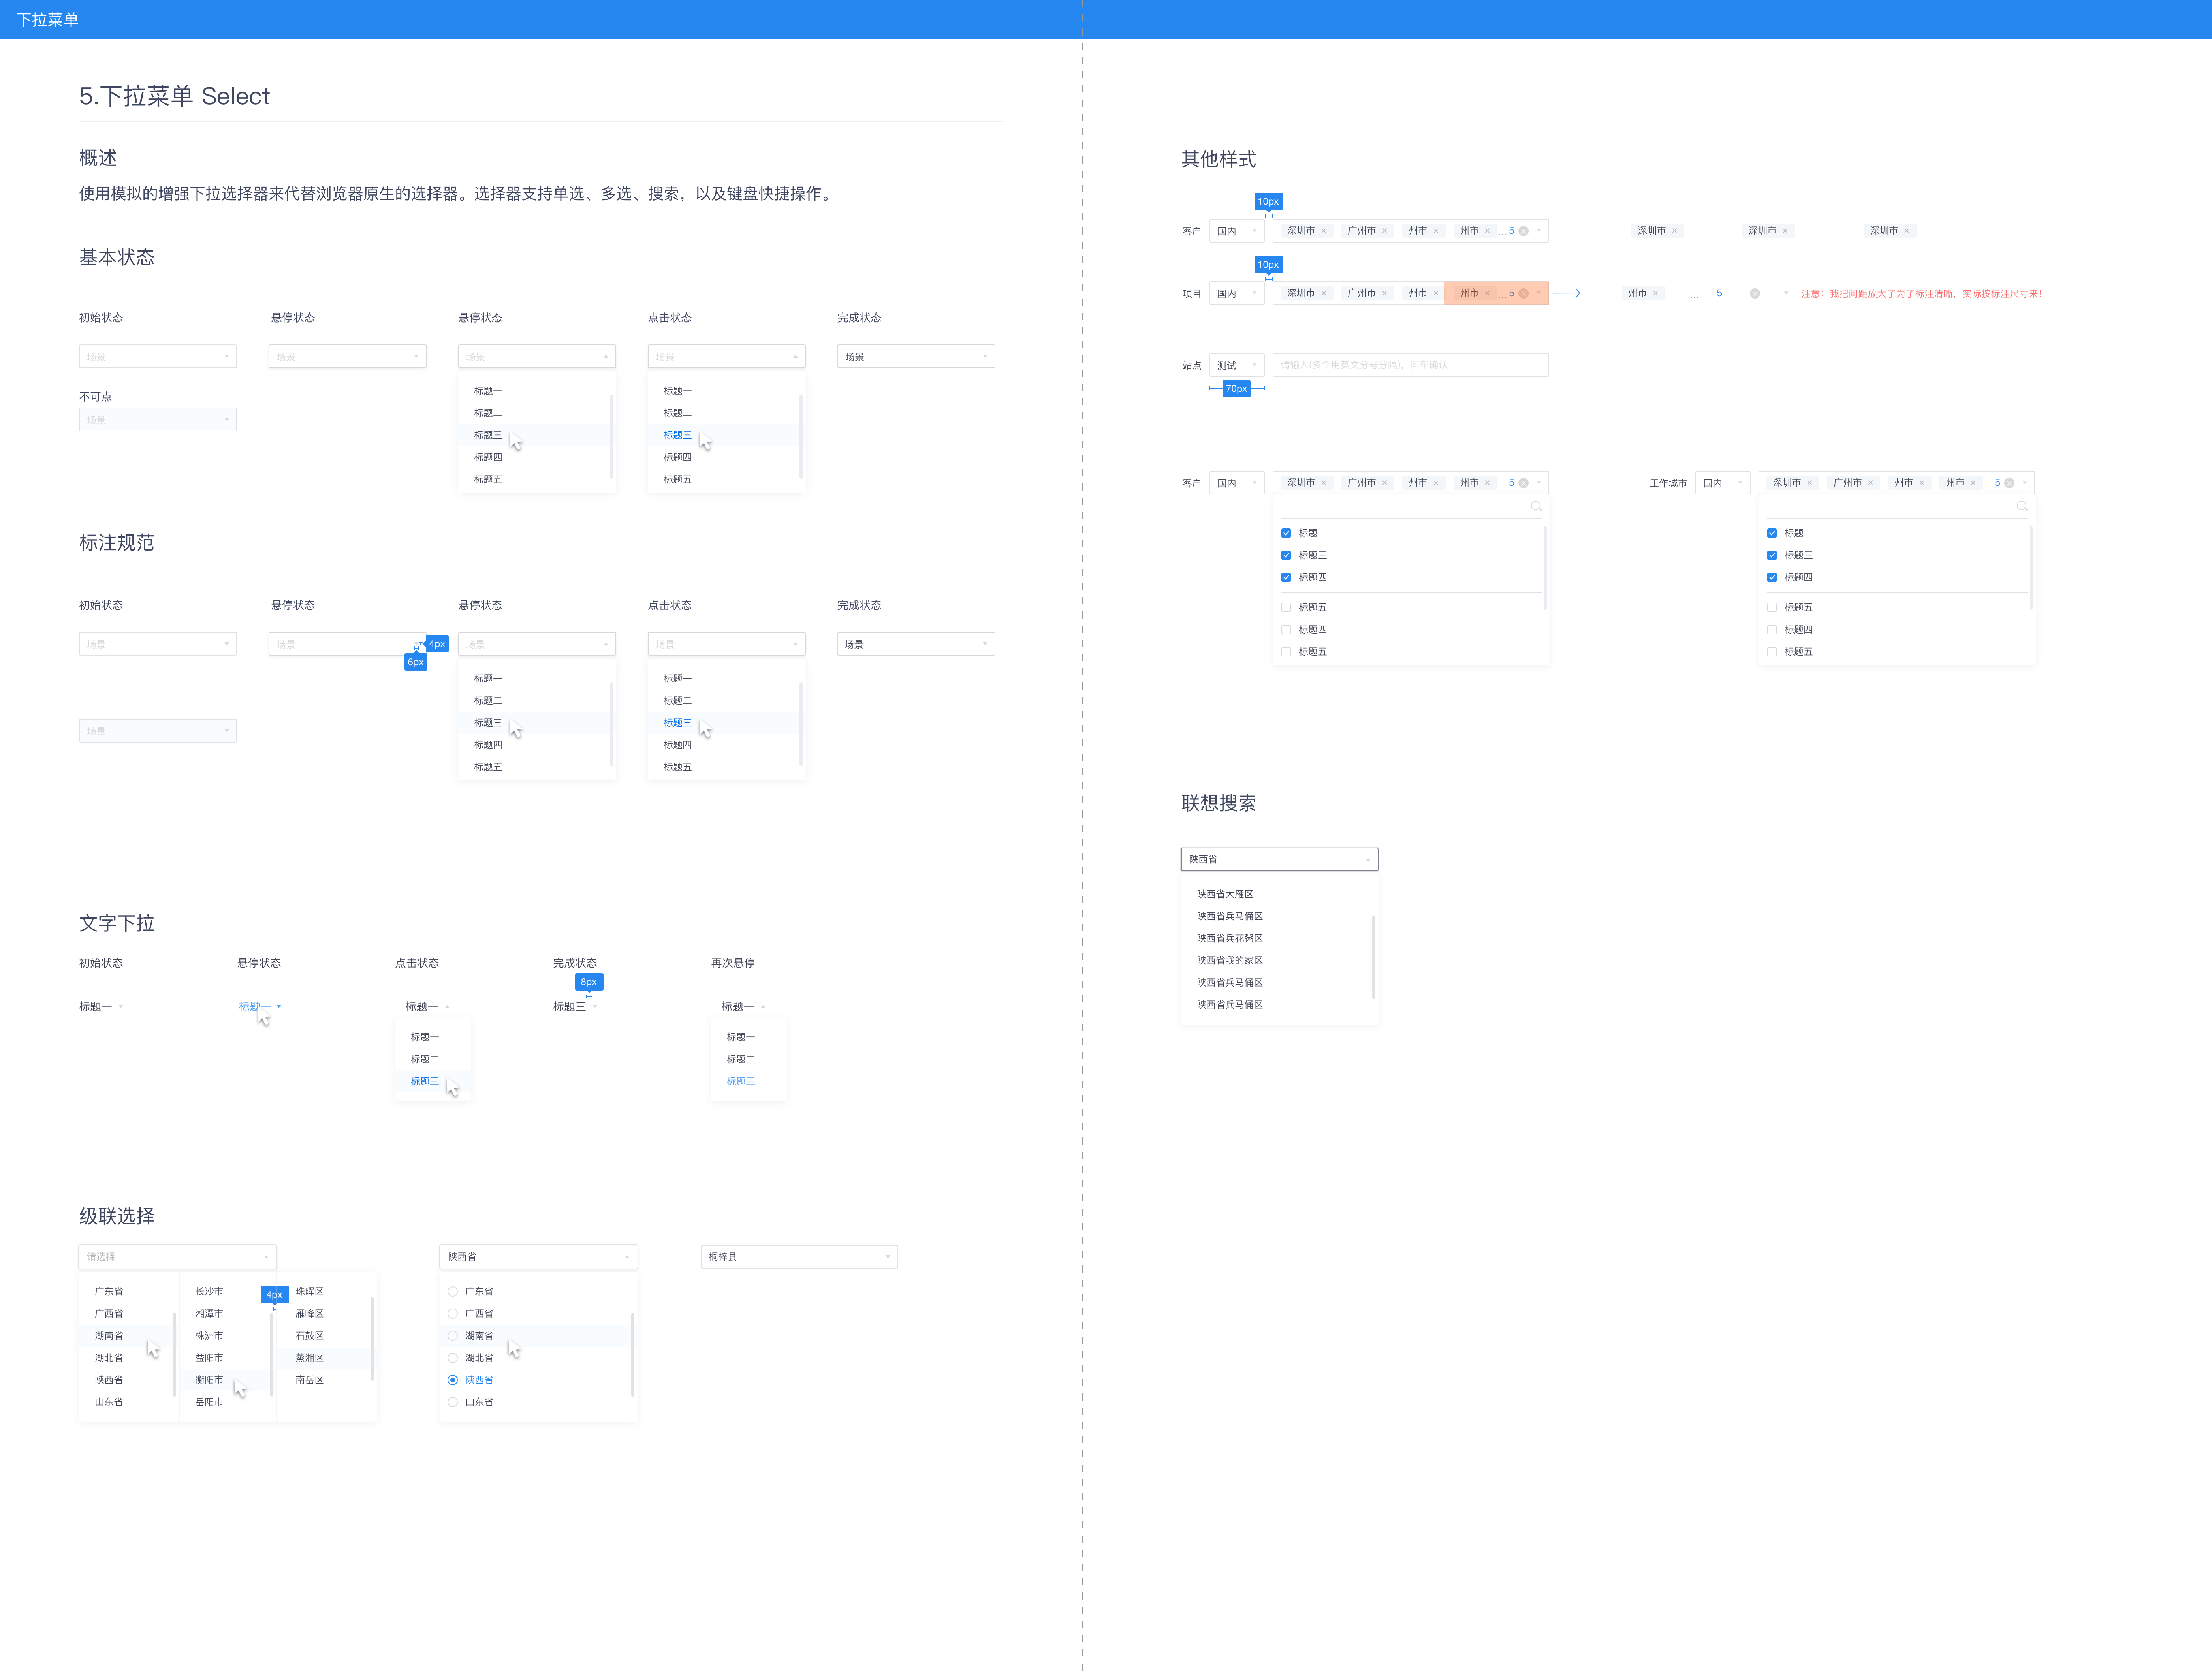Uncheck checked 标题四 in the 客户 list

coord(1286,577)
